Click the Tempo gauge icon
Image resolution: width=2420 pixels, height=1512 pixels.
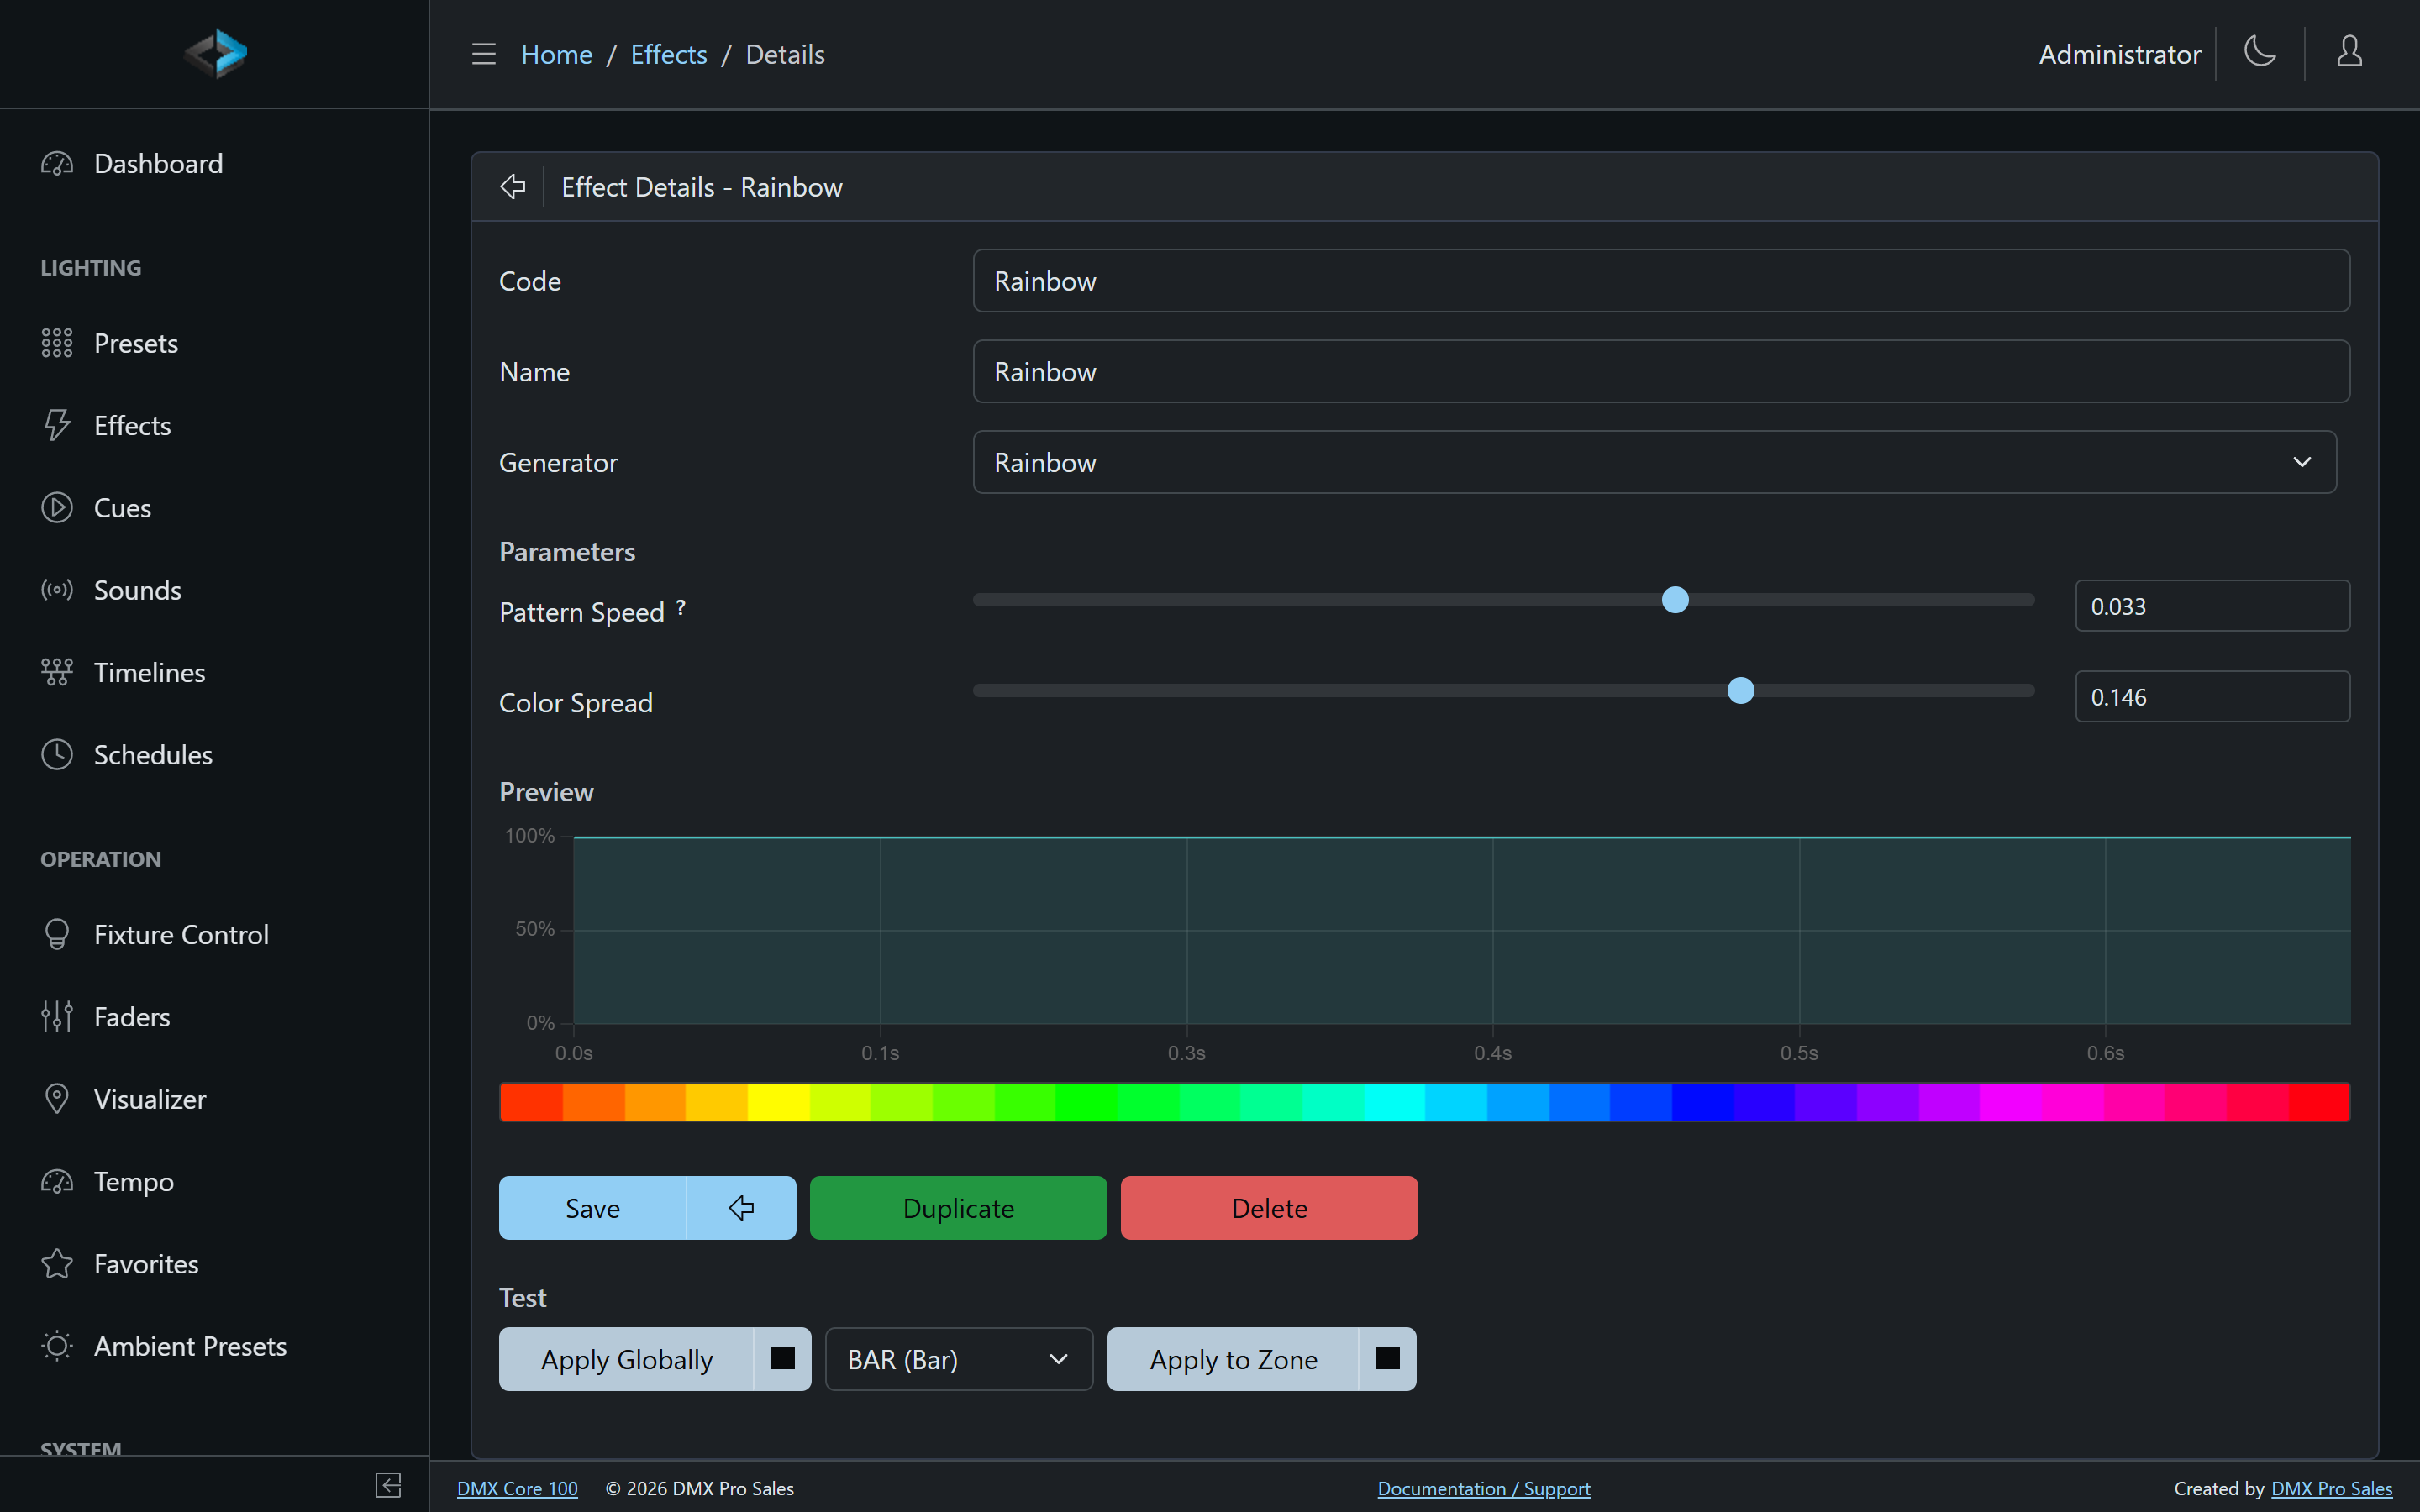click(57, 1182)
